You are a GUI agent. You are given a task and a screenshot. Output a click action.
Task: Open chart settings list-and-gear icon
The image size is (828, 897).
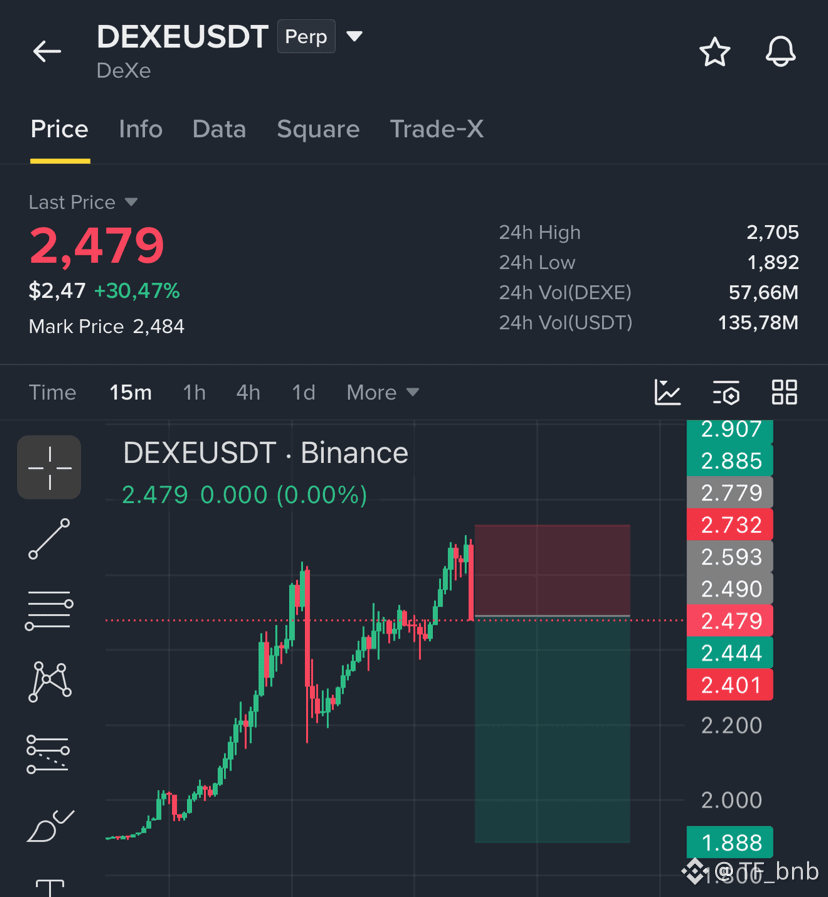tap(726, 393)
